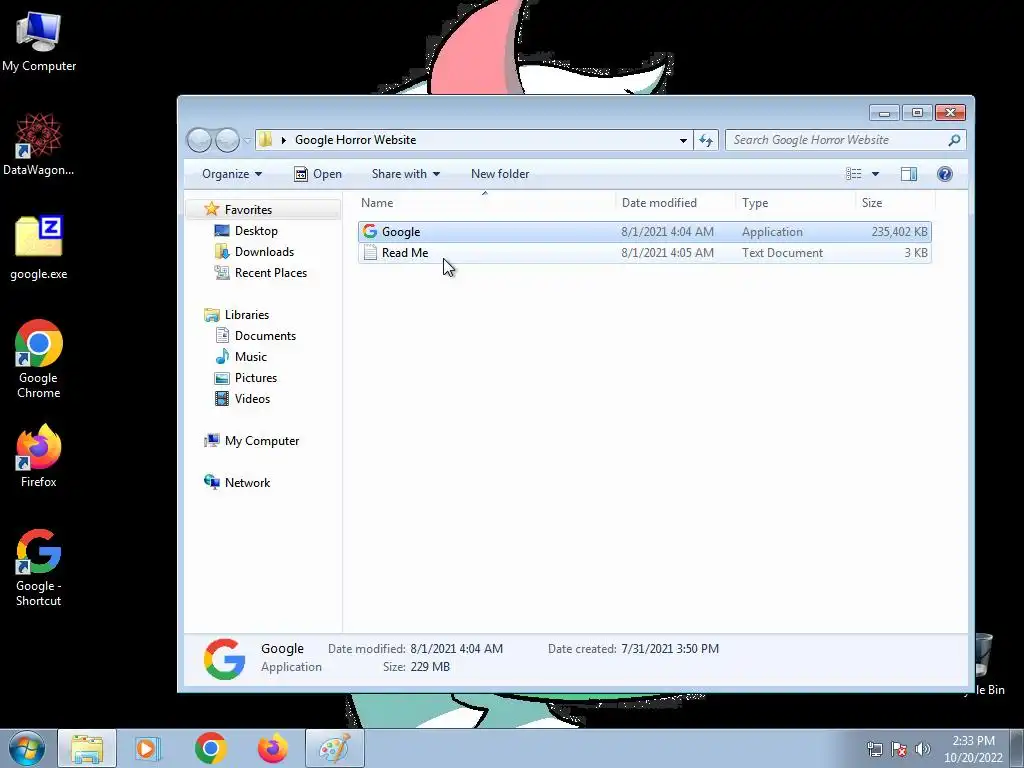Select the Google application file icon
The height and width of the screenshot is (768, 1024).
(x=370, y=231)
